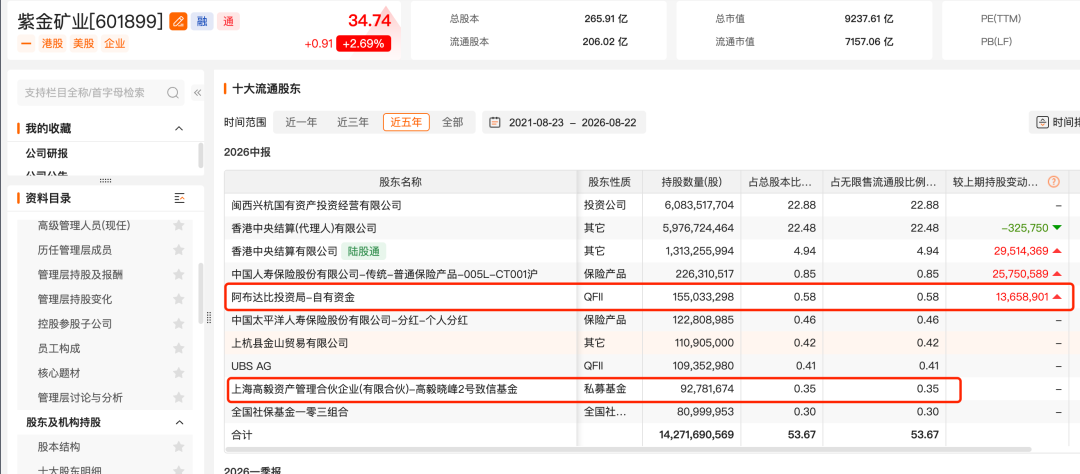Viewport: 1080px width, 474px height.
Task: Collapse the 股东及机构持股 section
Action: pos(179,422)
